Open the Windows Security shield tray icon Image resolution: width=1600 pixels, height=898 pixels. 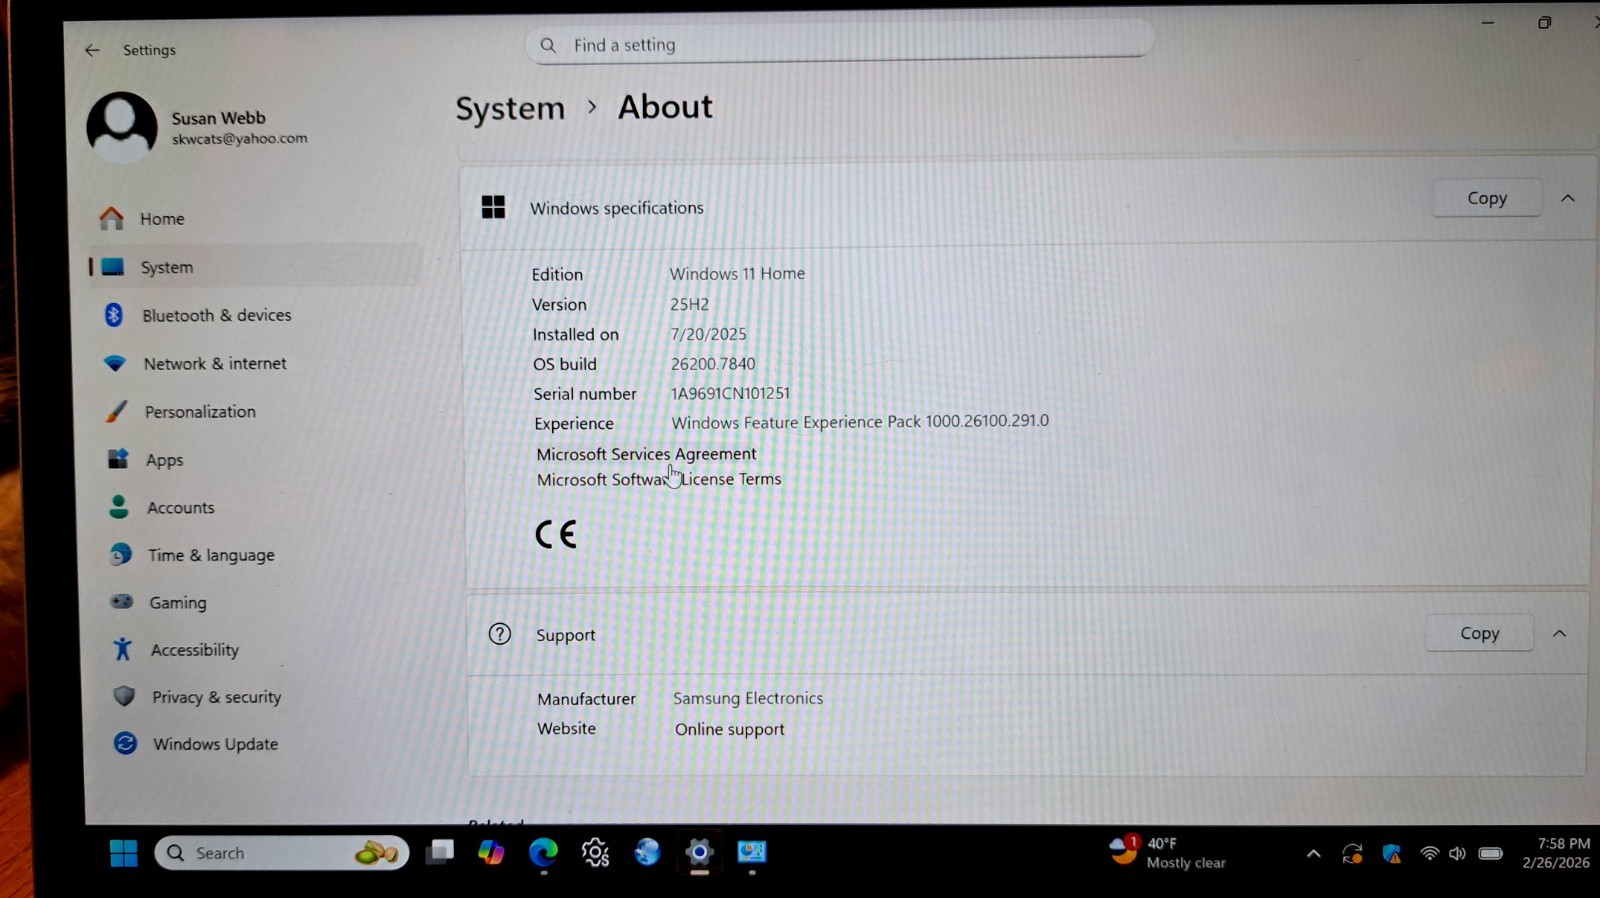click(x=1391, y=853)
